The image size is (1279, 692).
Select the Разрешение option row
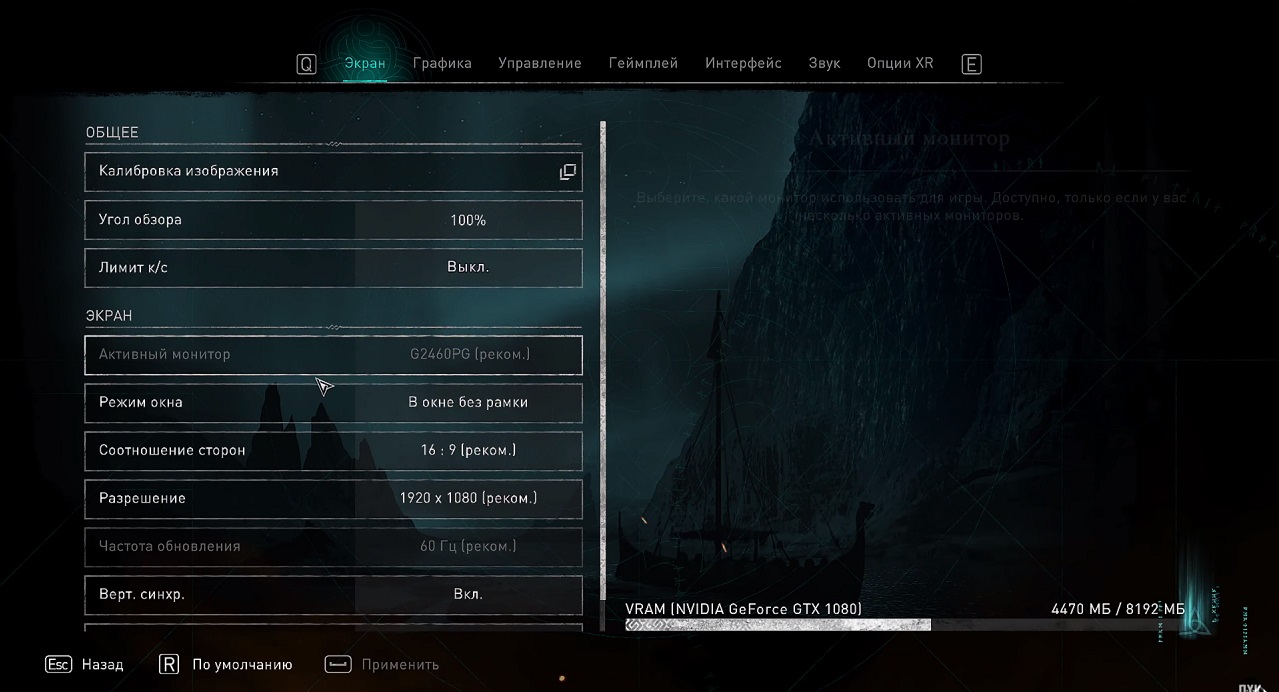point(333,499)
